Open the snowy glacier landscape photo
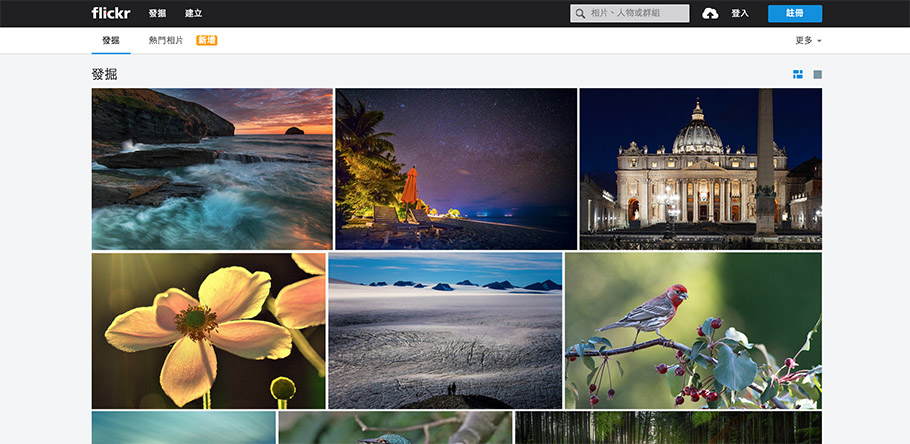Viewport: 910px width, 444px height. click(x=445, y=330)
